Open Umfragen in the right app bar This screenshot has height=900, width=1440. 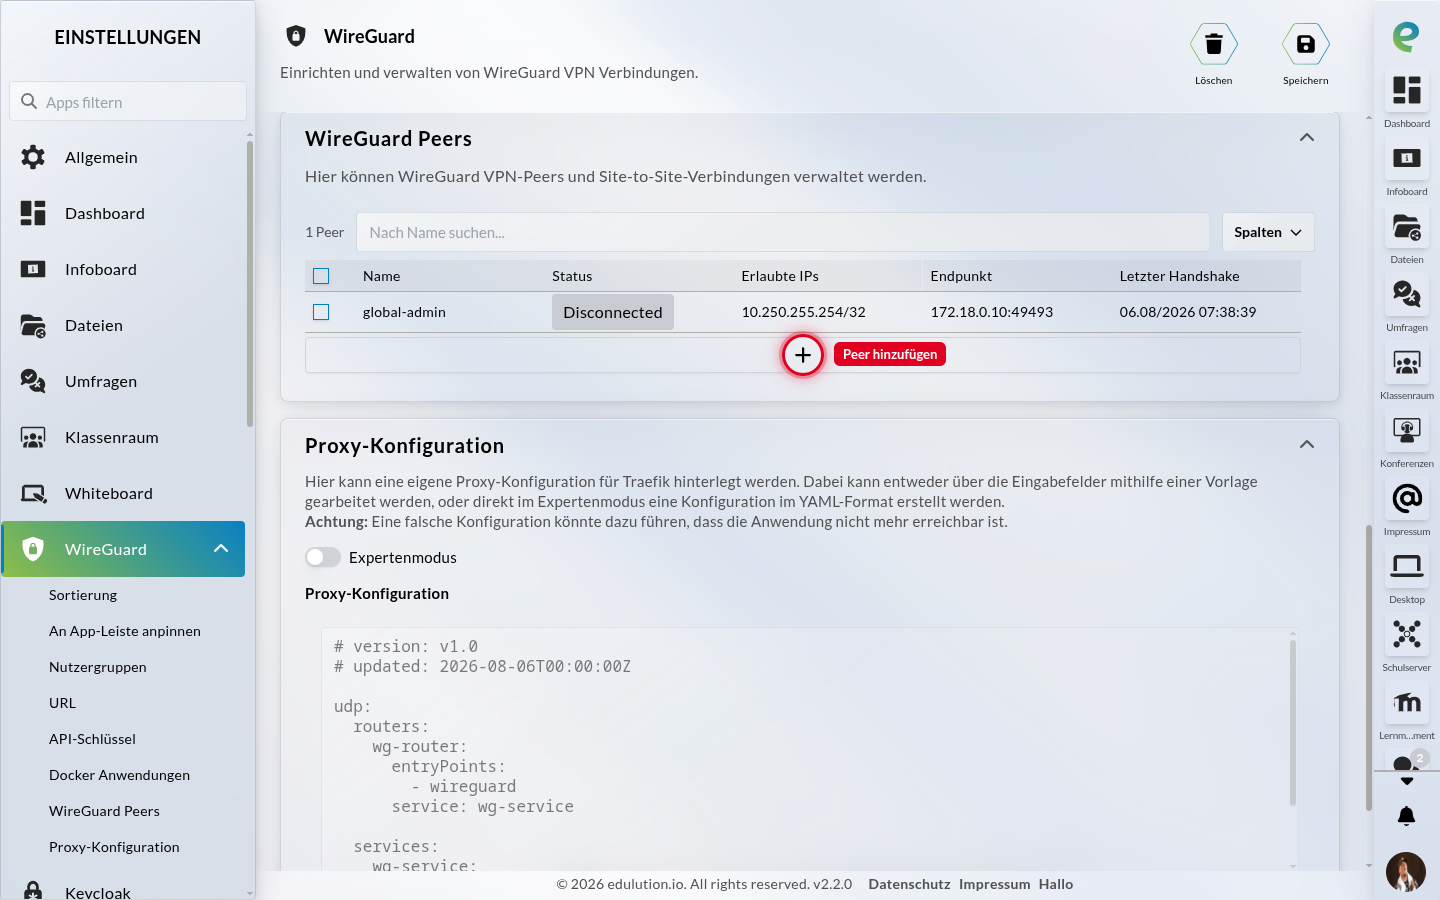tap(1406, 294)
